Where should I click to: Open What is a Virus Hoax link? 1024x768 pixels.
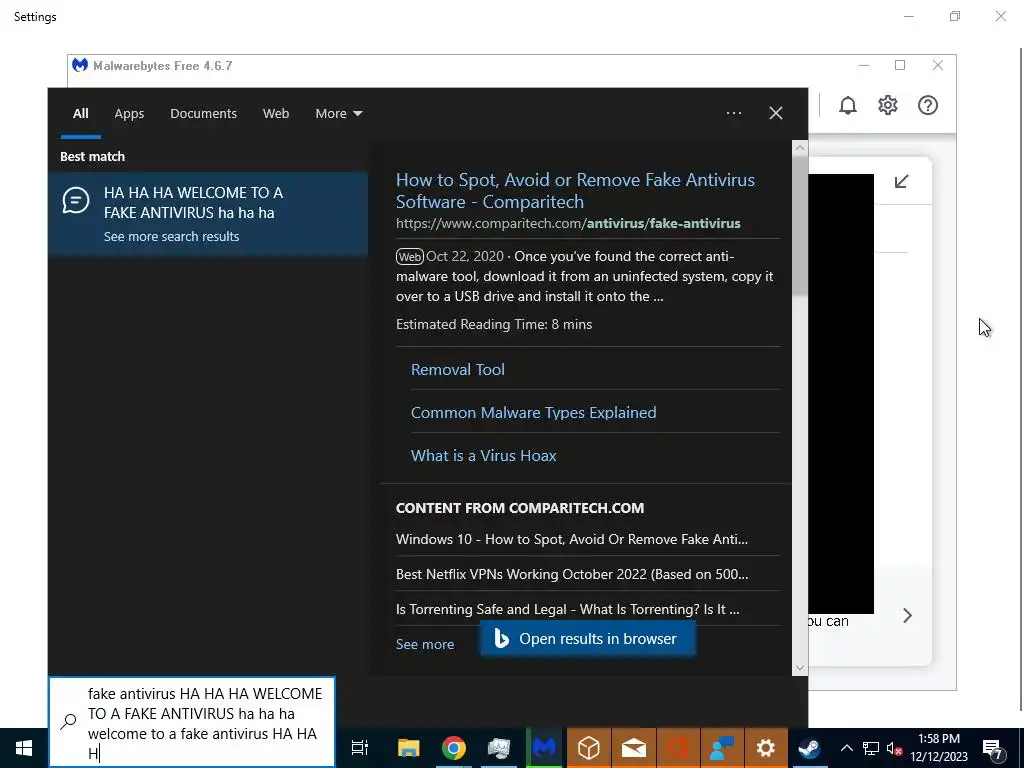pyautogui.click(x=483, y=456)
